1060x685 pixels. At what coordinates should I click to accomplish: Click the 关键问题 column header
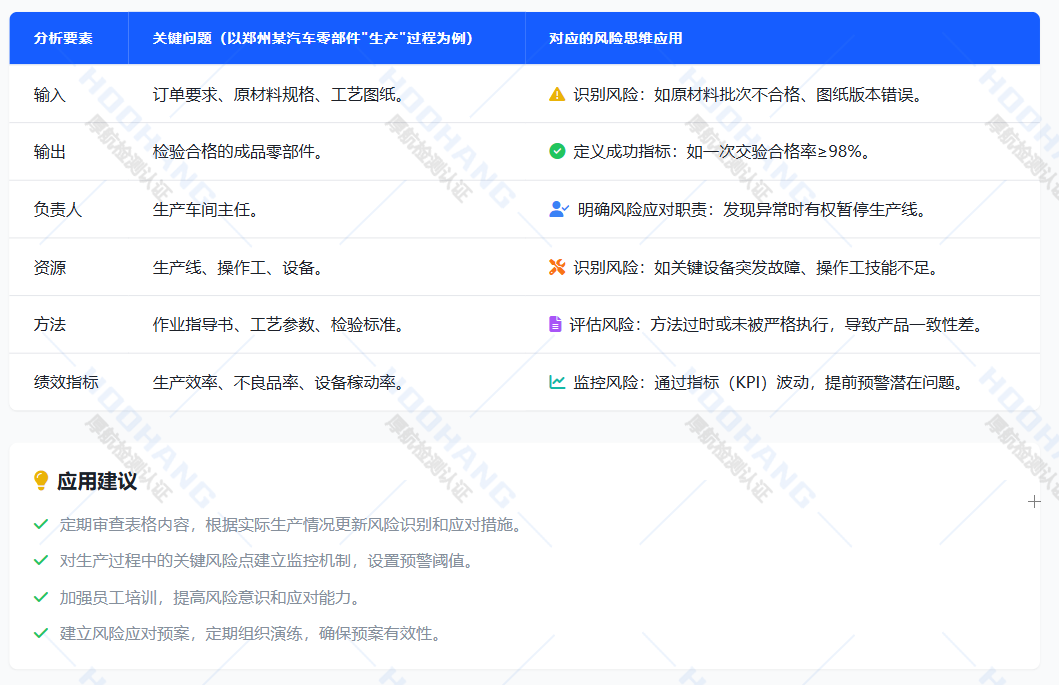(x=313, y=38)
